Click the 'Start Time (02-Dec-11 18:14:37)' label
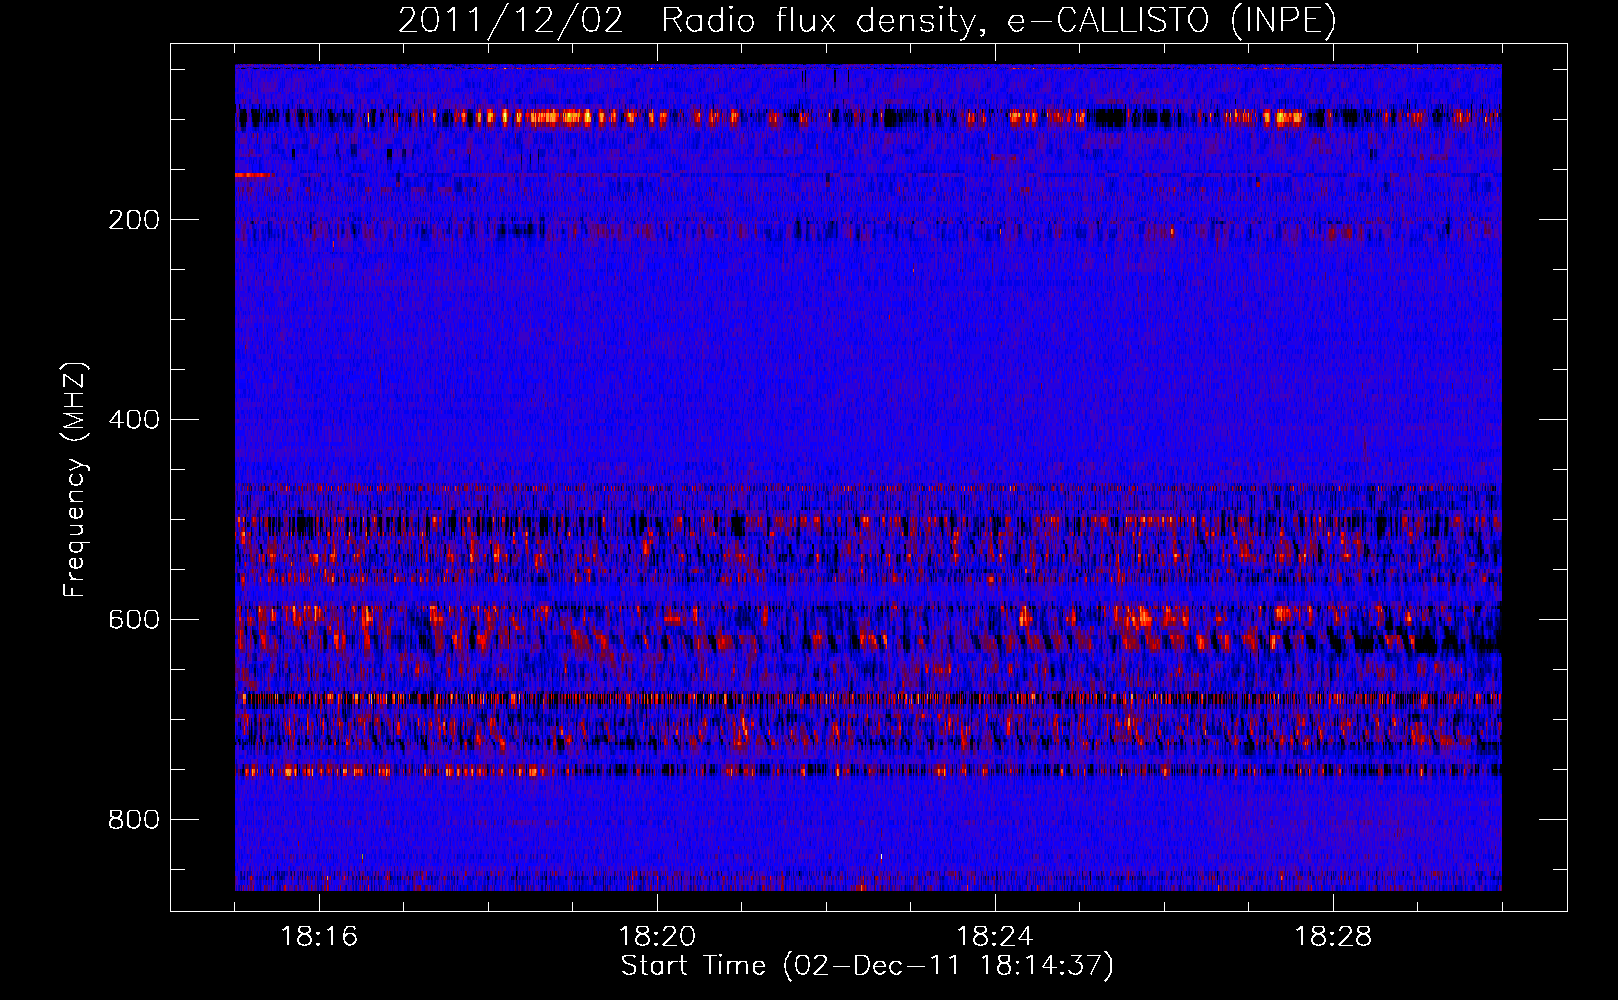Screen dimensions: 1618x1000 867,966
